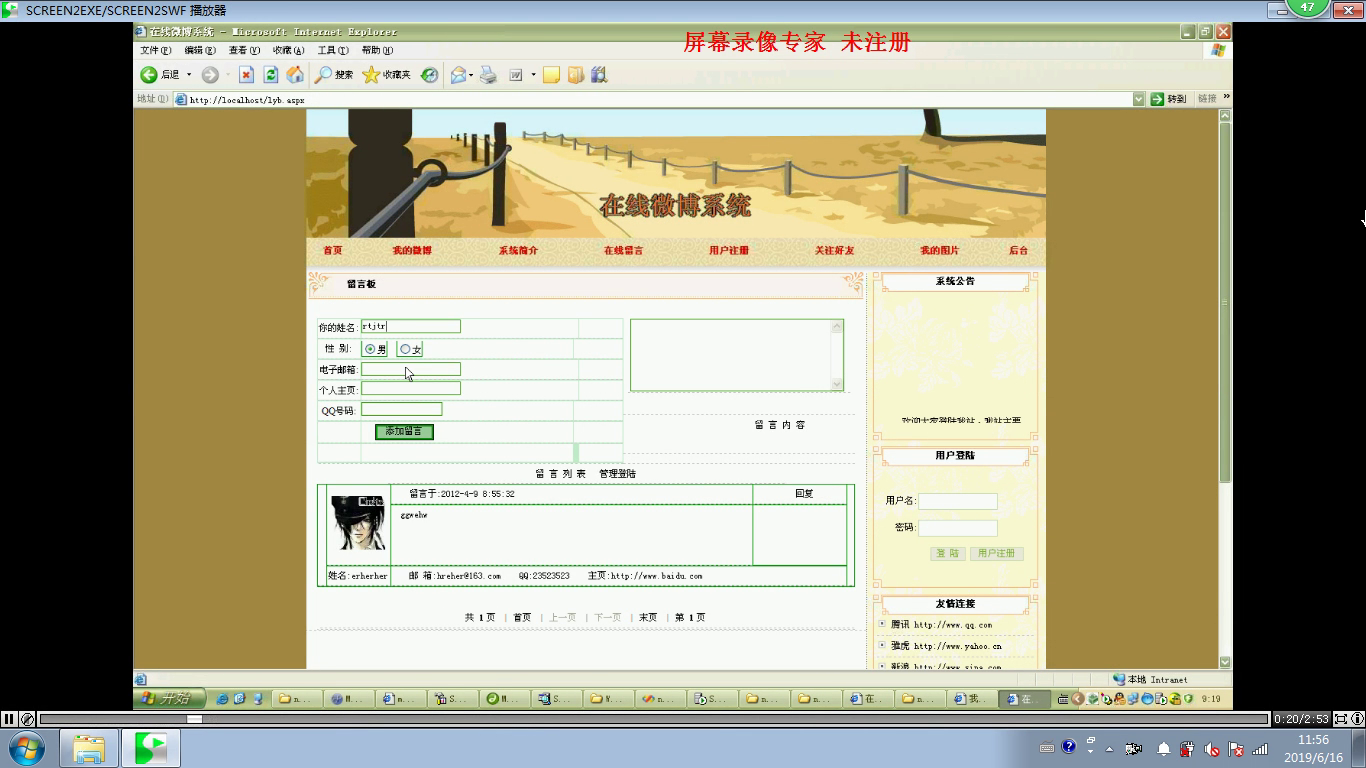Image resolution: width=1366 pixels, height=768 pixels.
Task: Open the Back button dropdown arrow
Action: click(189, 75)
